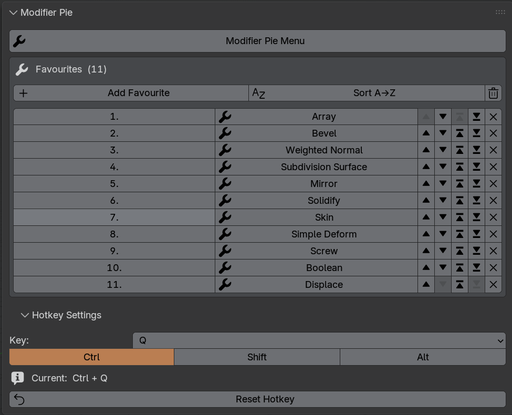Select favourite slot number 4.
Screen dimensions: 512x415
click(x=114, y=167)
